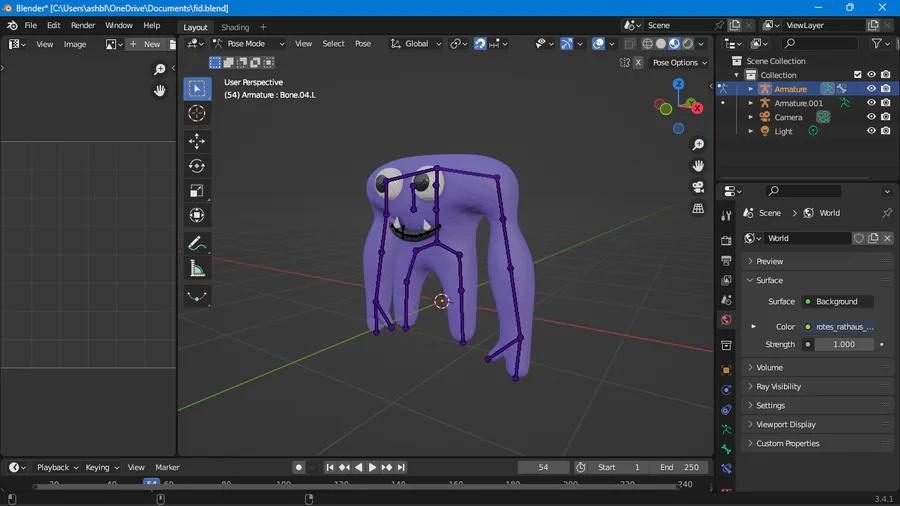Click the World datablock name field

click(x=808, y=239)
